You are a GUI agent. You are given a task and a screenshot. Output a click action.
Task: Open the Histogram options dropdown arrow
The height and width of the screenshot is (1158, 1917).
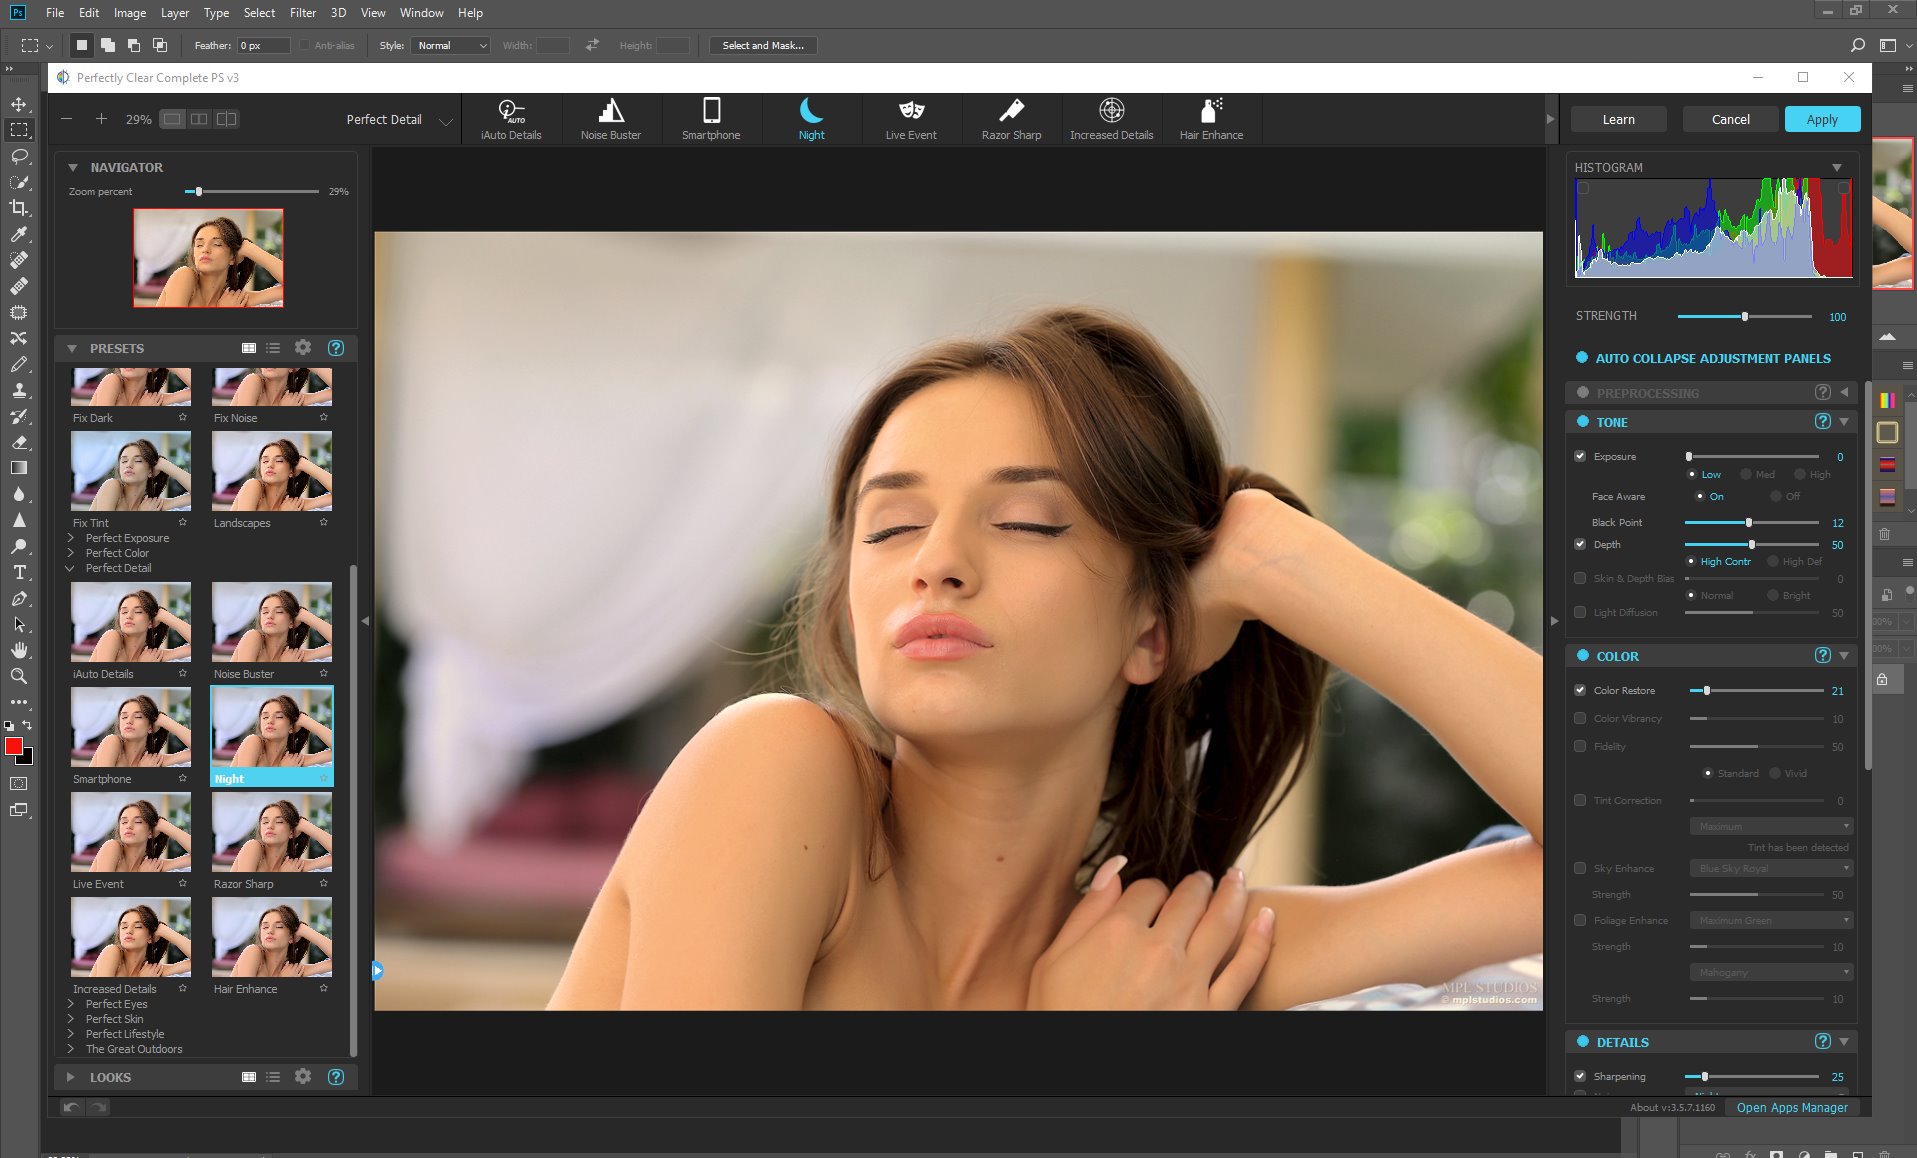click(1837, 167)
